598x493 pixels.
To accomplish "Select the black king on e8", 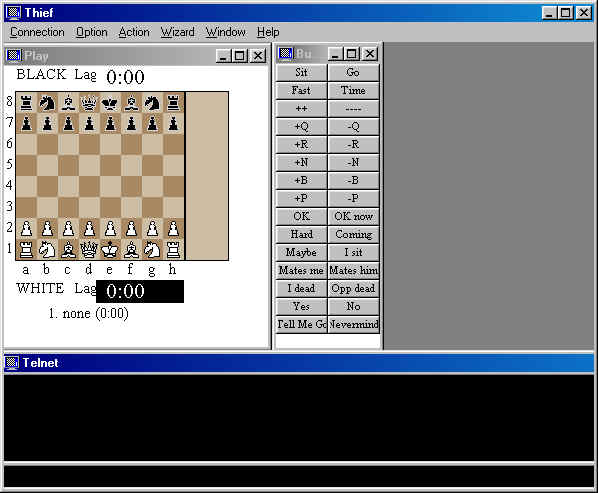I will [111, 103].
